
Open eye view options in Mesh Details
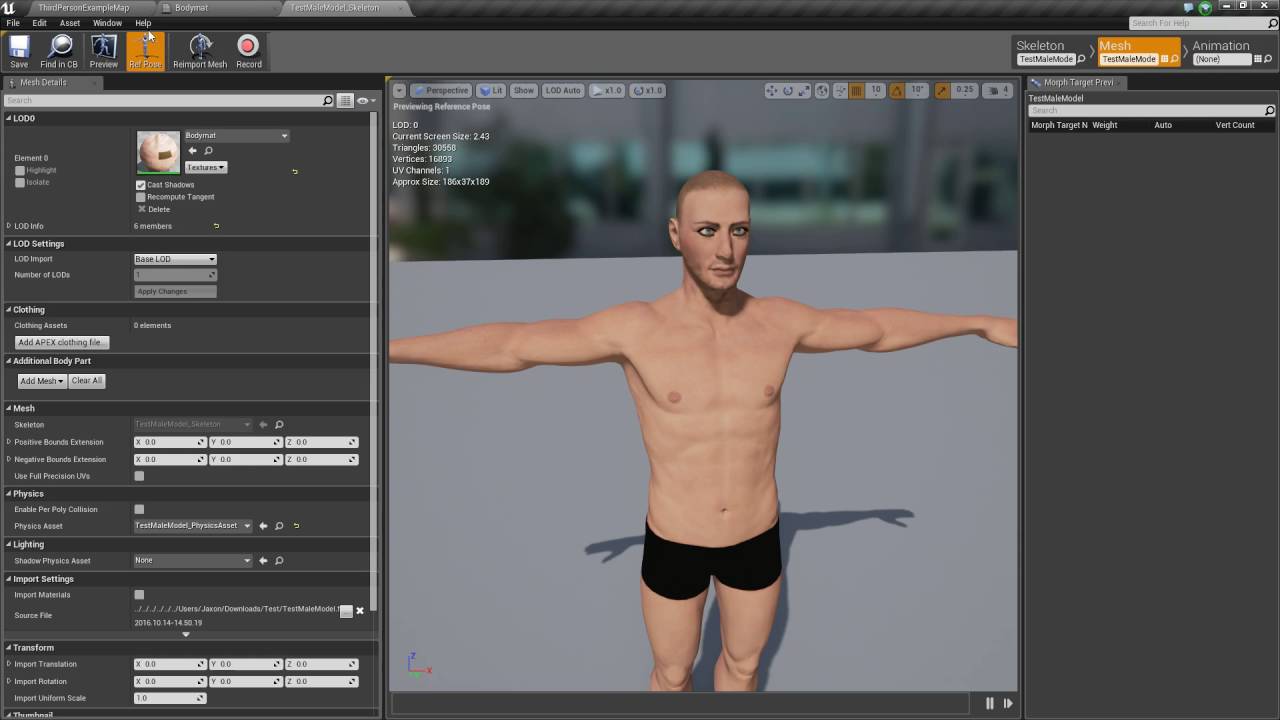365,100
